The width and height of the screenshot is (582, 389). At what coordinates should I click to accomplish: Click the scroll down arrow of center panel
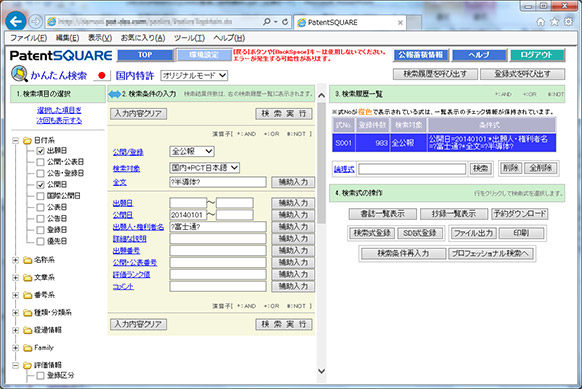click(x=321, y=371)
